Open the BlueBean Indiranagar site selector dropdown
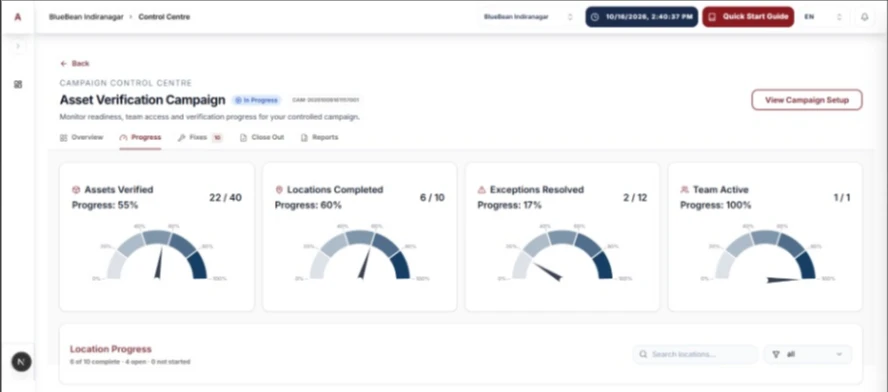Screen dimensions: 888x392 528,17
